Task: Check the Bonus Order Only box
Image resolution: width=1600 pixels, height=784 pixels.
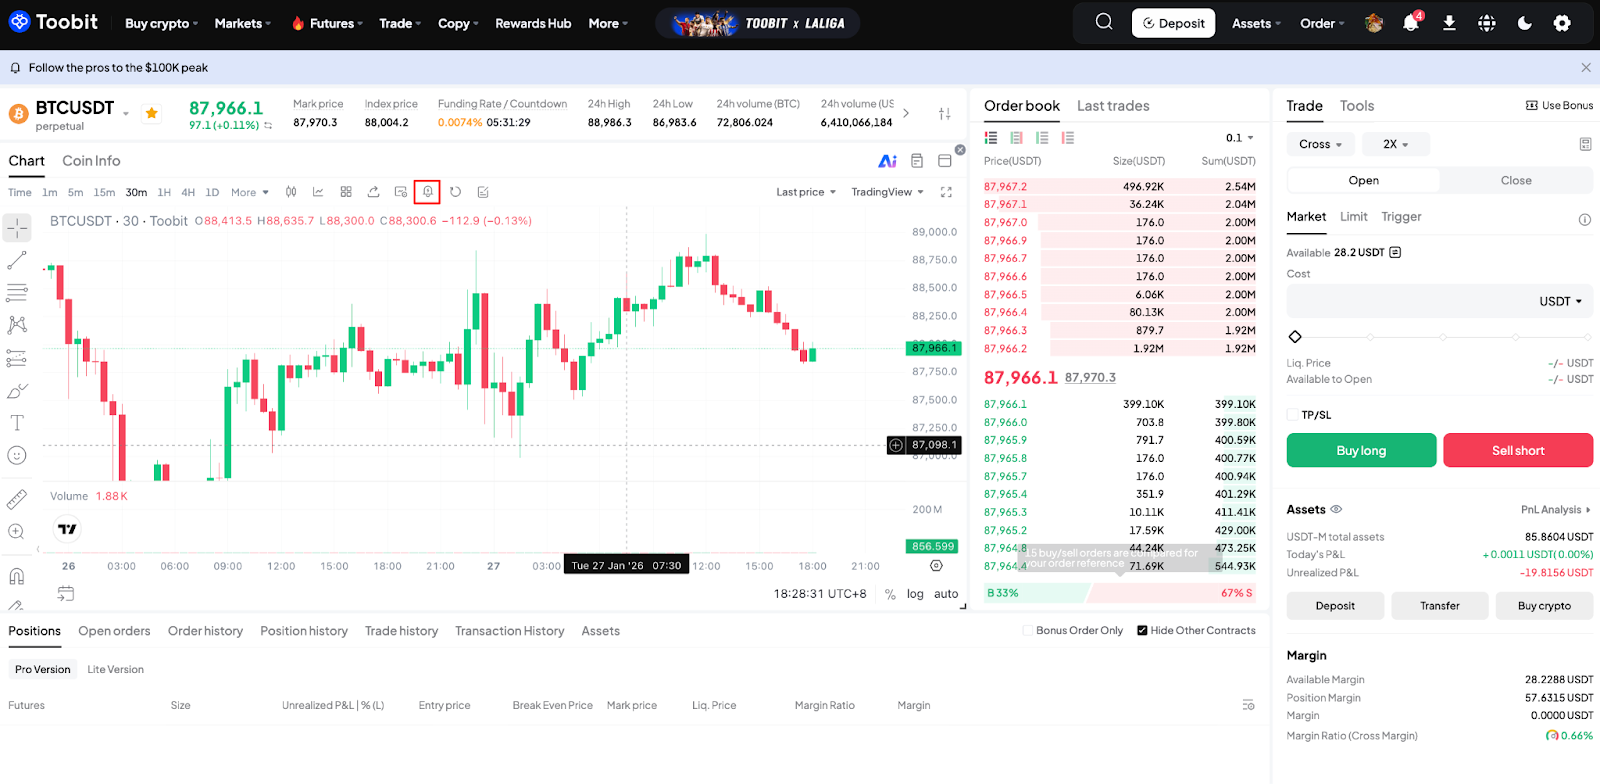Action: 1028,631
